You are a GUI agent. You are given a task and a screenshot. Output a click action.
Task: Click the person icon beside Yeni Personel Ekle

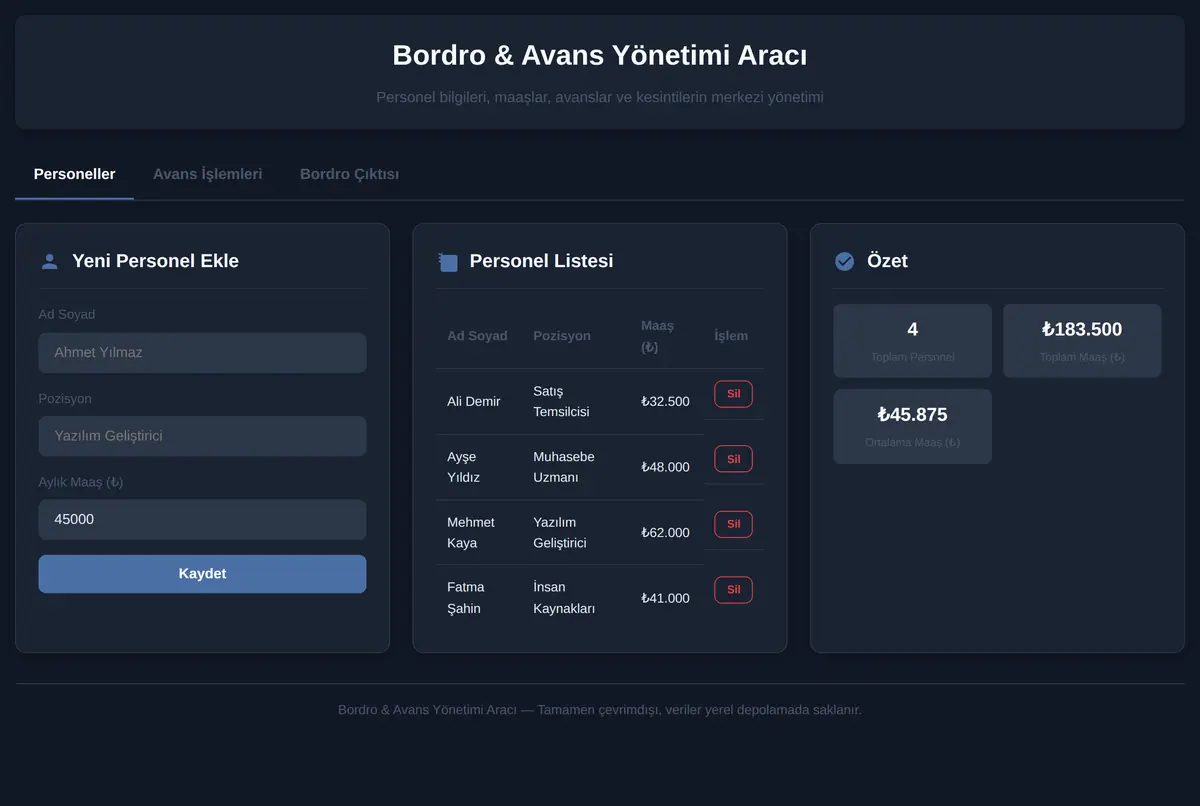pos(49,261)
